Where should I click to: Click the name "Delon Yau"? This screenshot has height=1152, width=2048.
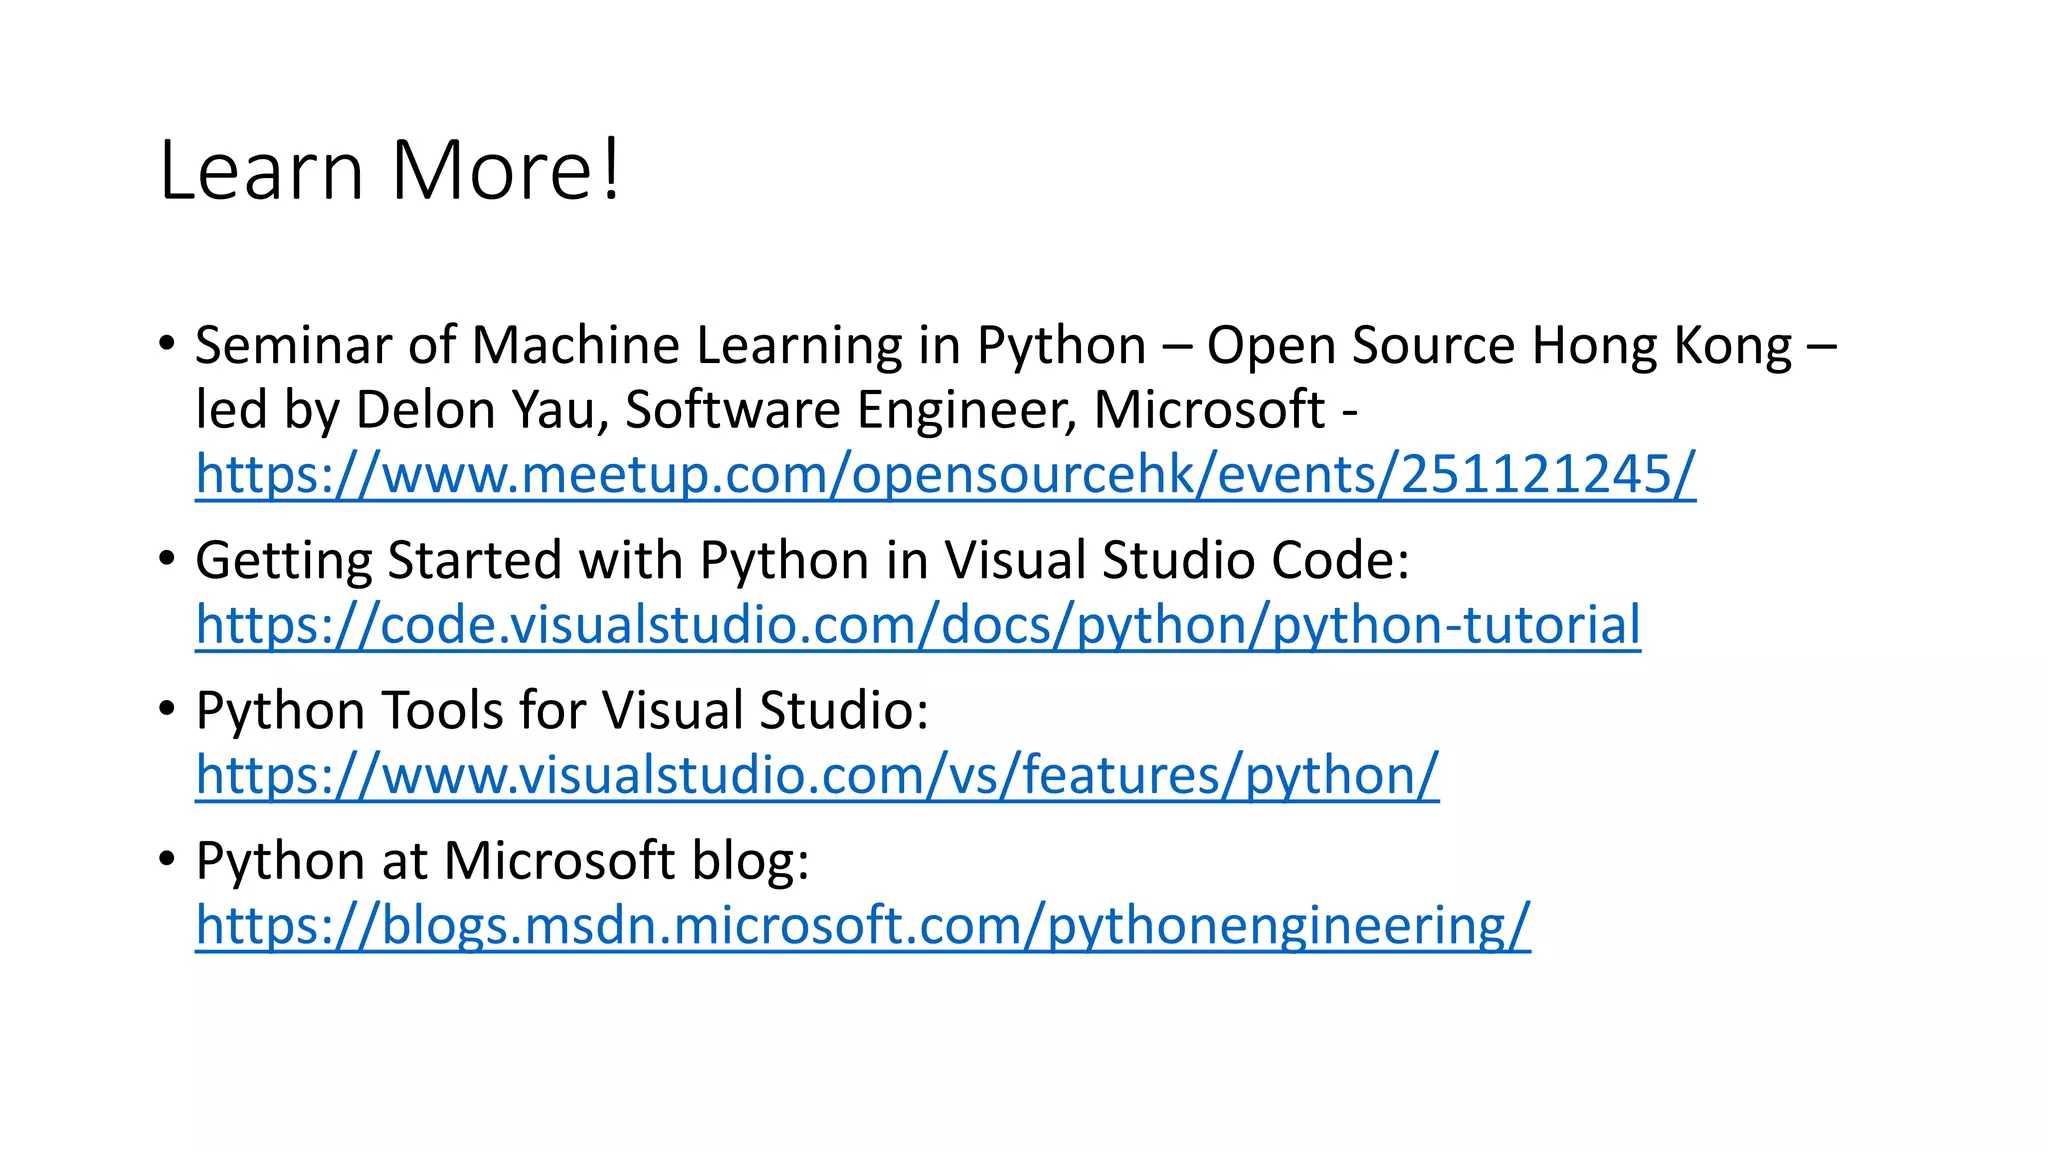(x=476, y=410)
